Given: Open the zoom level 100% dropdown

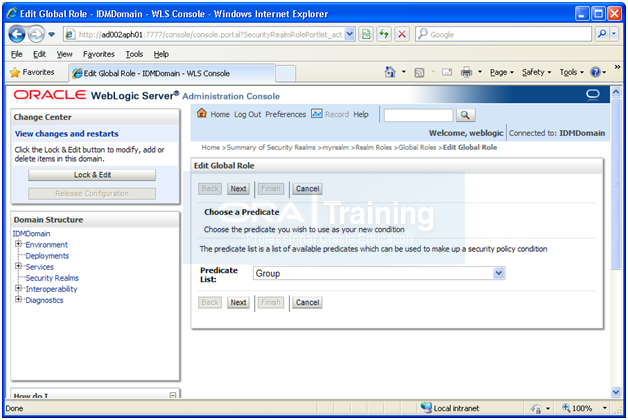Looking at the screenshot, I should (x=604, y=408).
